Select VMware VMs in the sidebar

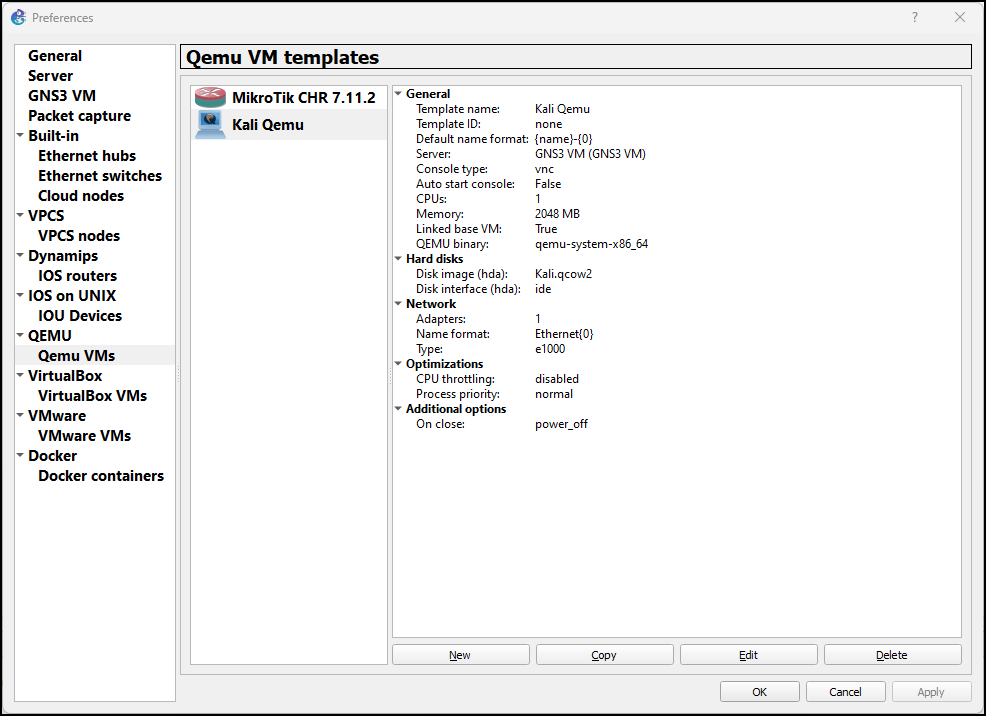pyautogui.click(x=84, y=436)
